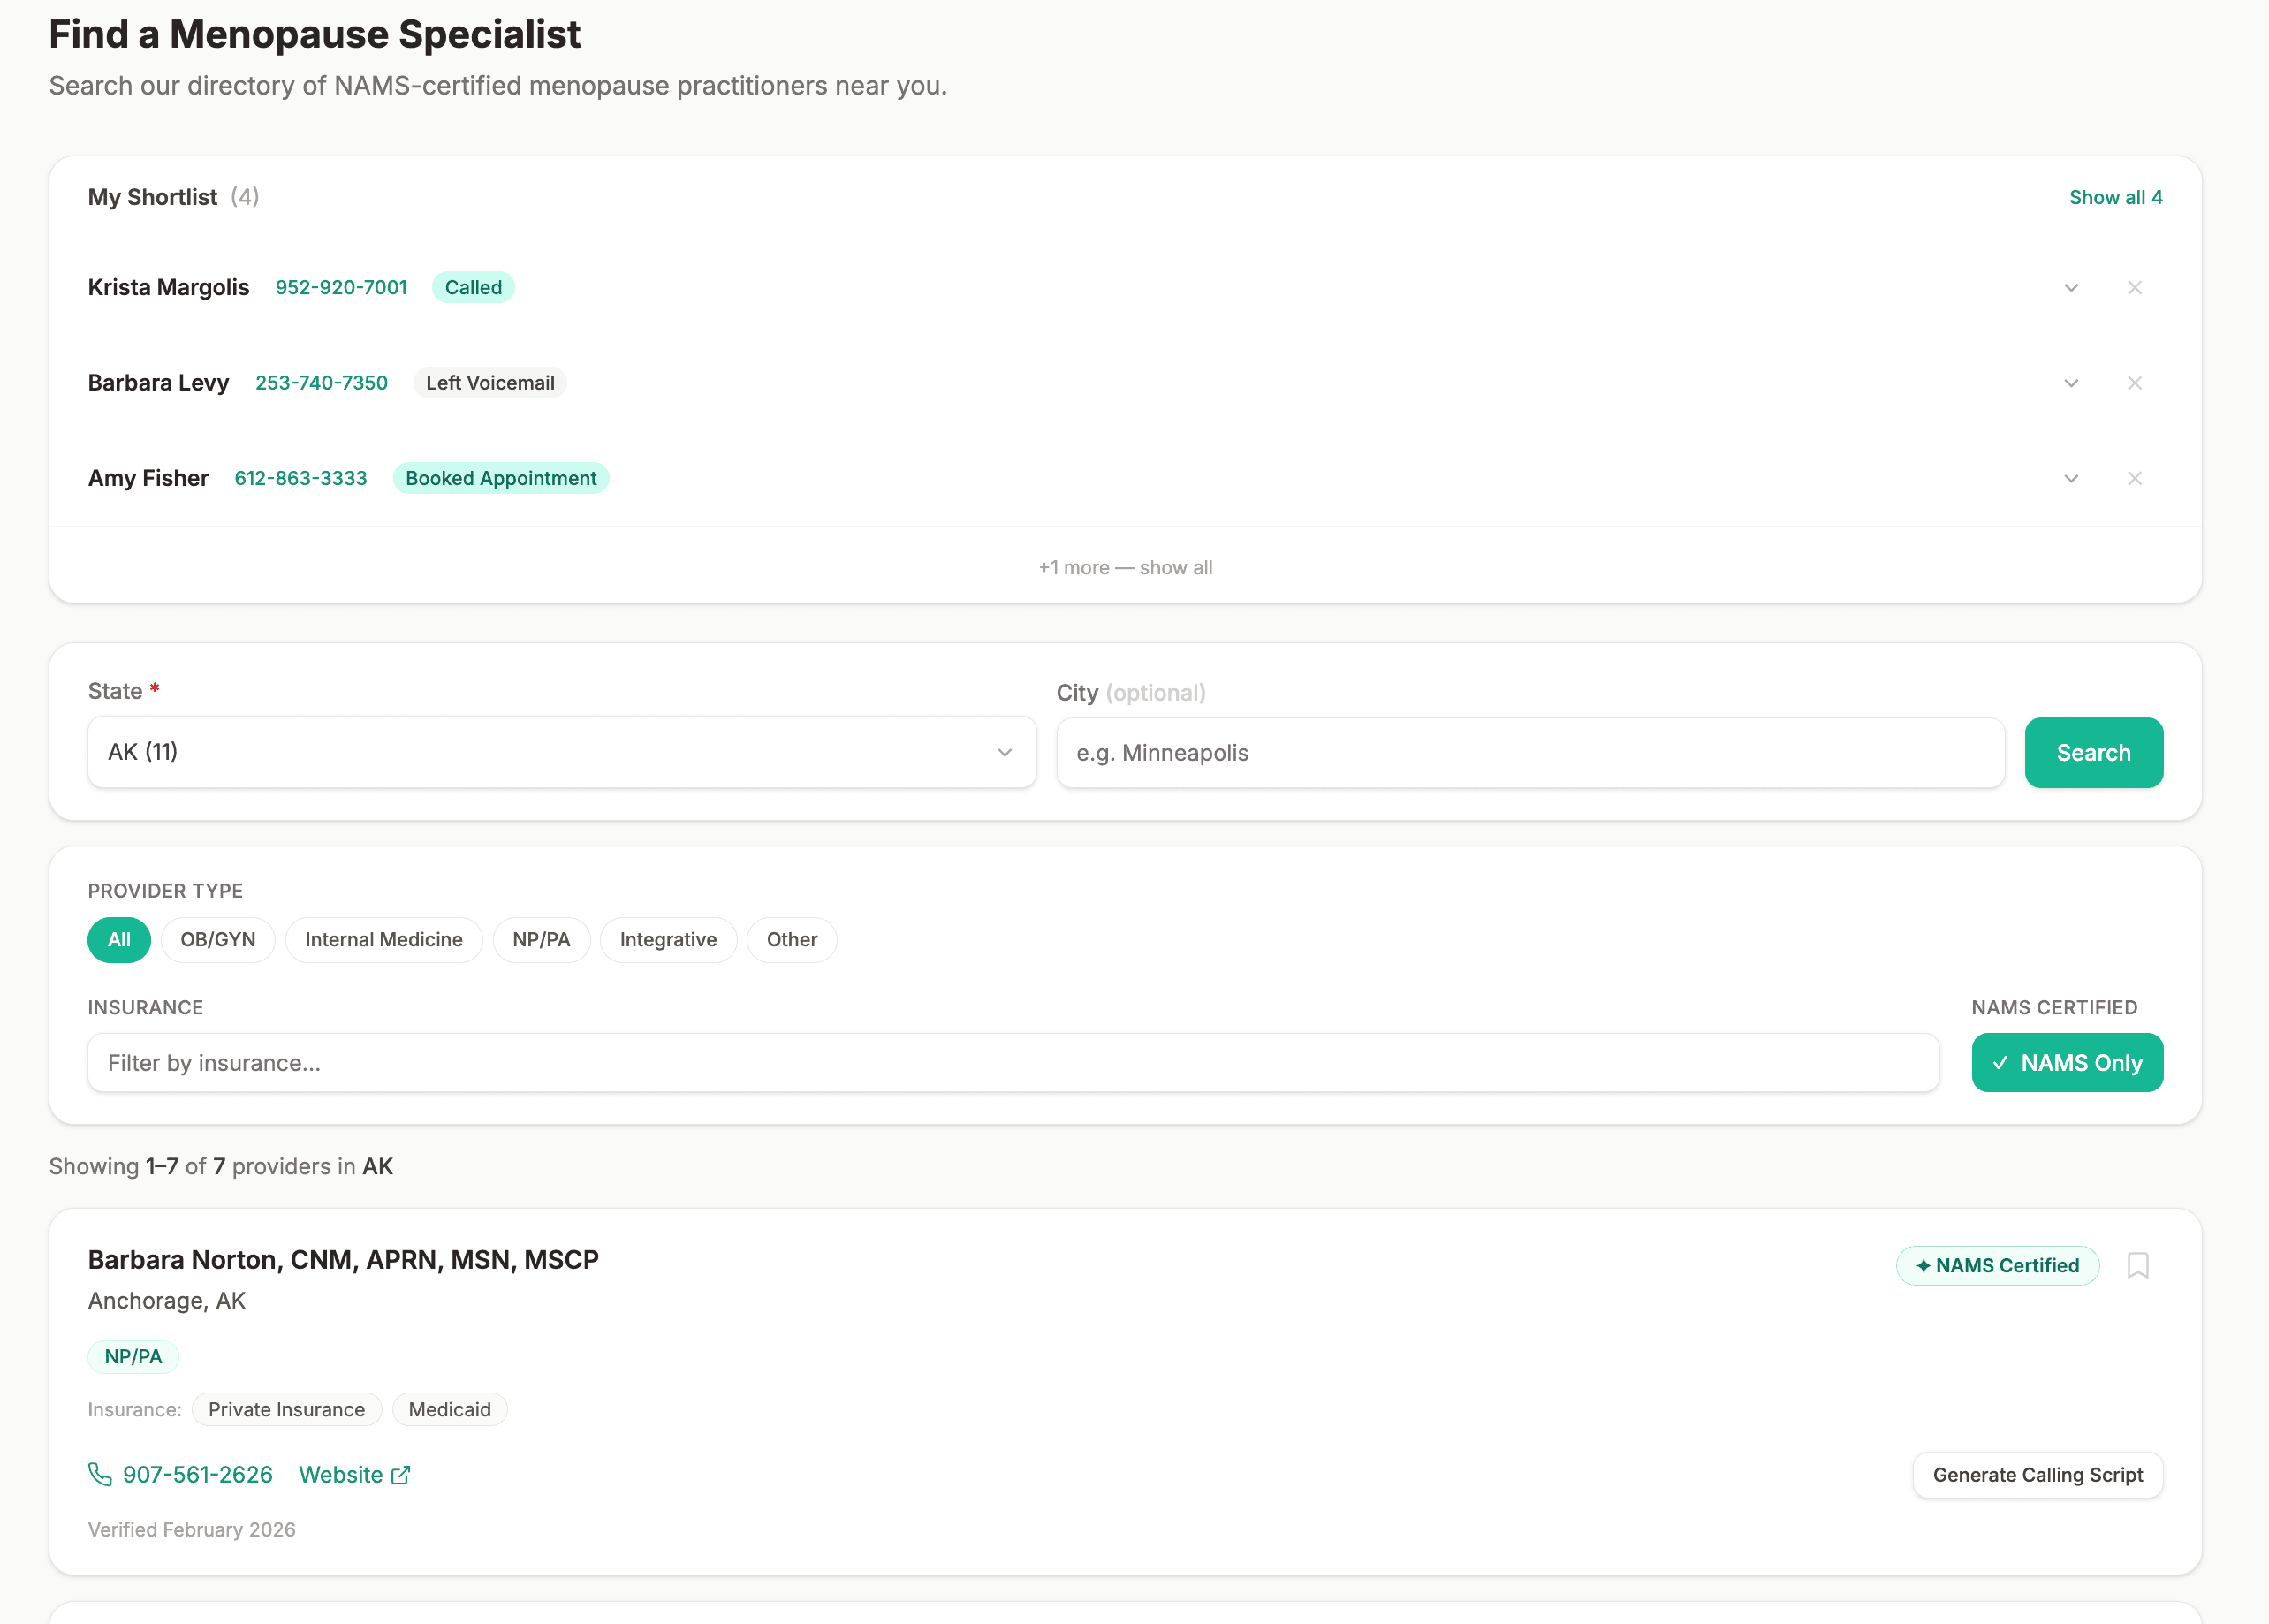This screenshot has width=2269, height=1624.
Task: Click the Left Voicemail status badge
Action: pos(490,383)
